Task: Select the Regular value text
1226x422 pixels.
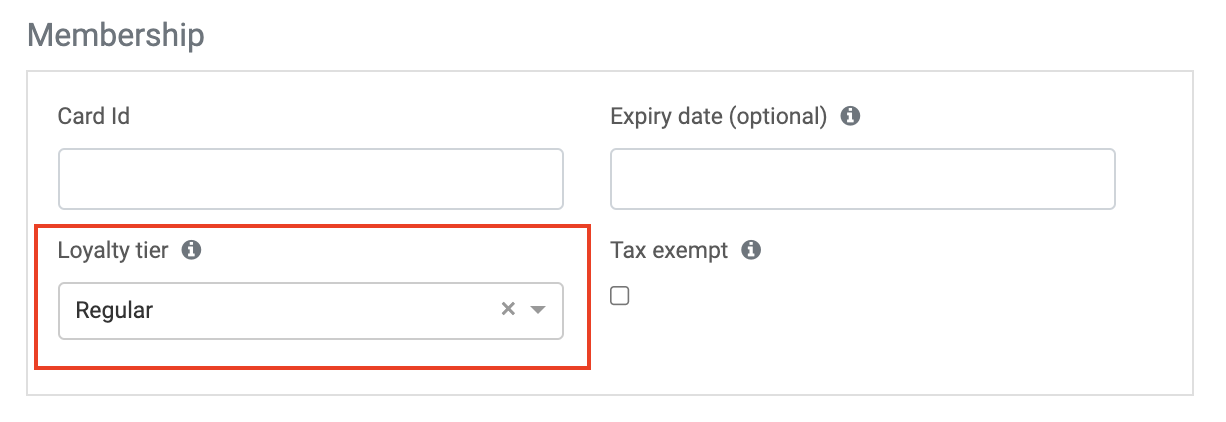Action: click(x=114, y=310)
